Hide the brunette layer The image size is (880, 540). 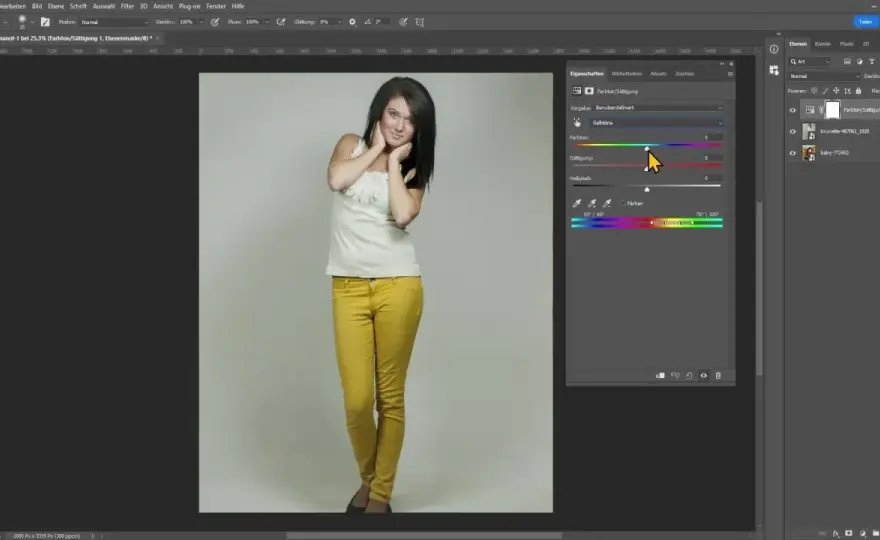coord(792,131)
